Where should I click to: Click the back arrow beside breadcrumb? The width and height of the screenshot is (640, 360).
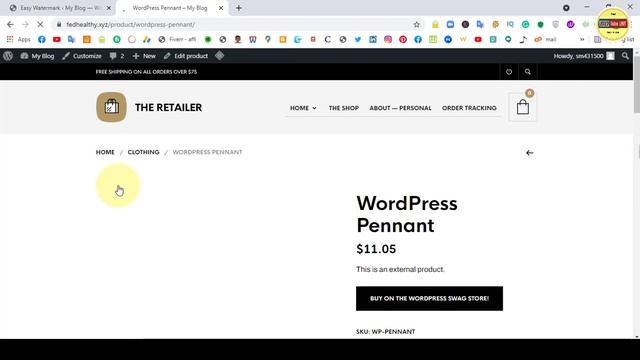(529, 153)
